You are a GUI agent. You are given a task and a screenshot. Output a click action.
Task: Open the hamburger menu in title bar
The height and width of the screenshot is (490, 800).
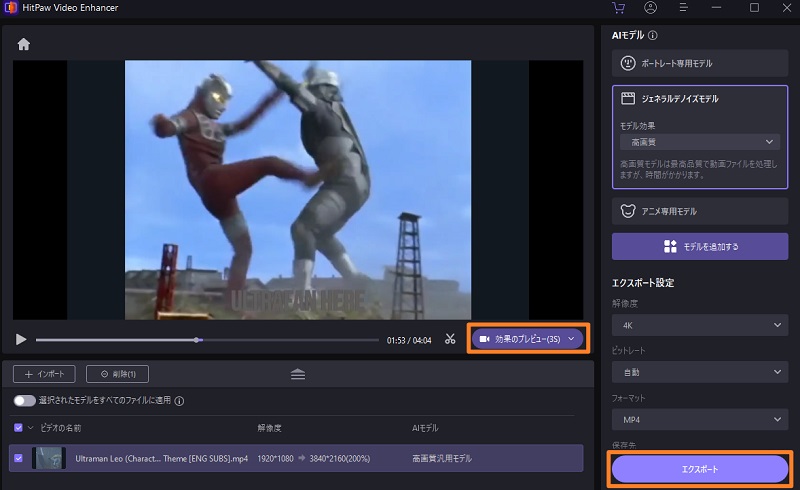683,8
